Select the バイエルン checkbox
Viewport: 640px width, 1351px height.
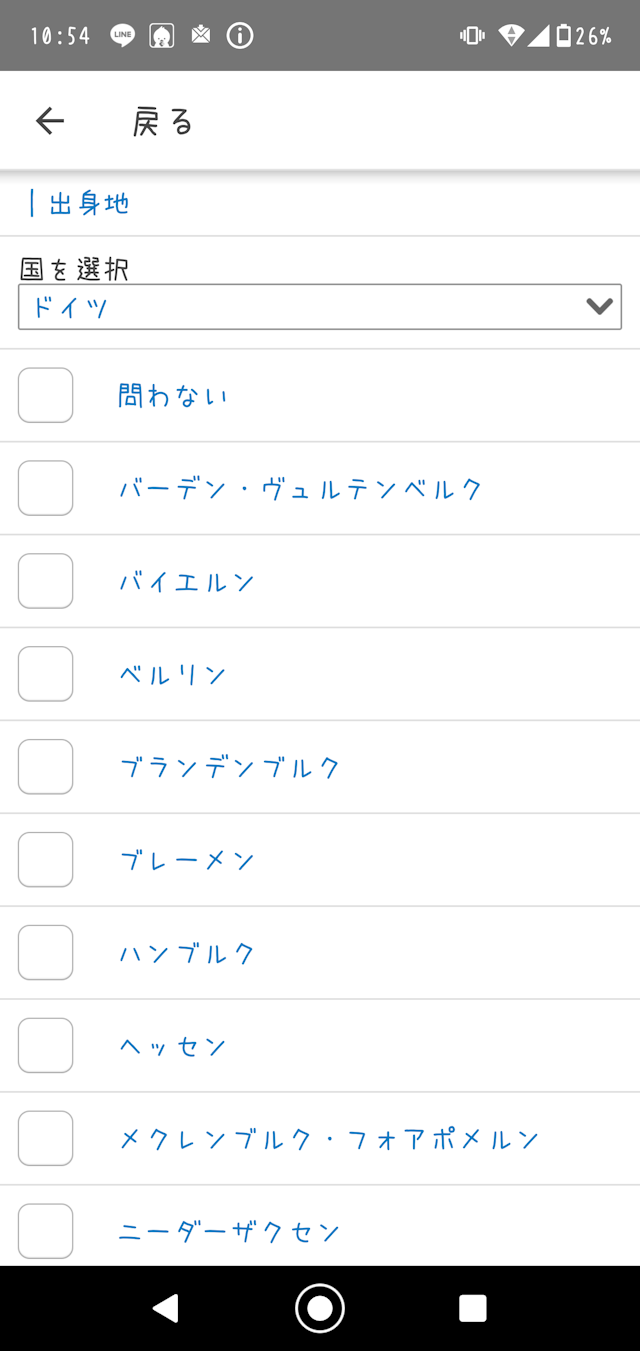(46, 581)
